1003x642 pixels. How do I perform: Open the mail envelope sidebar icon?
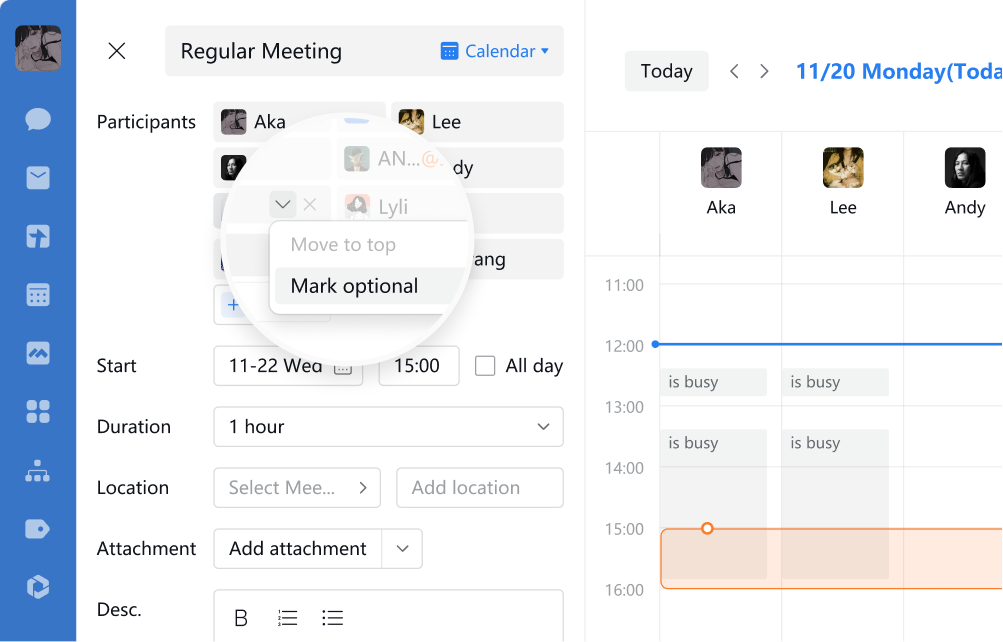tap(38, 178)
